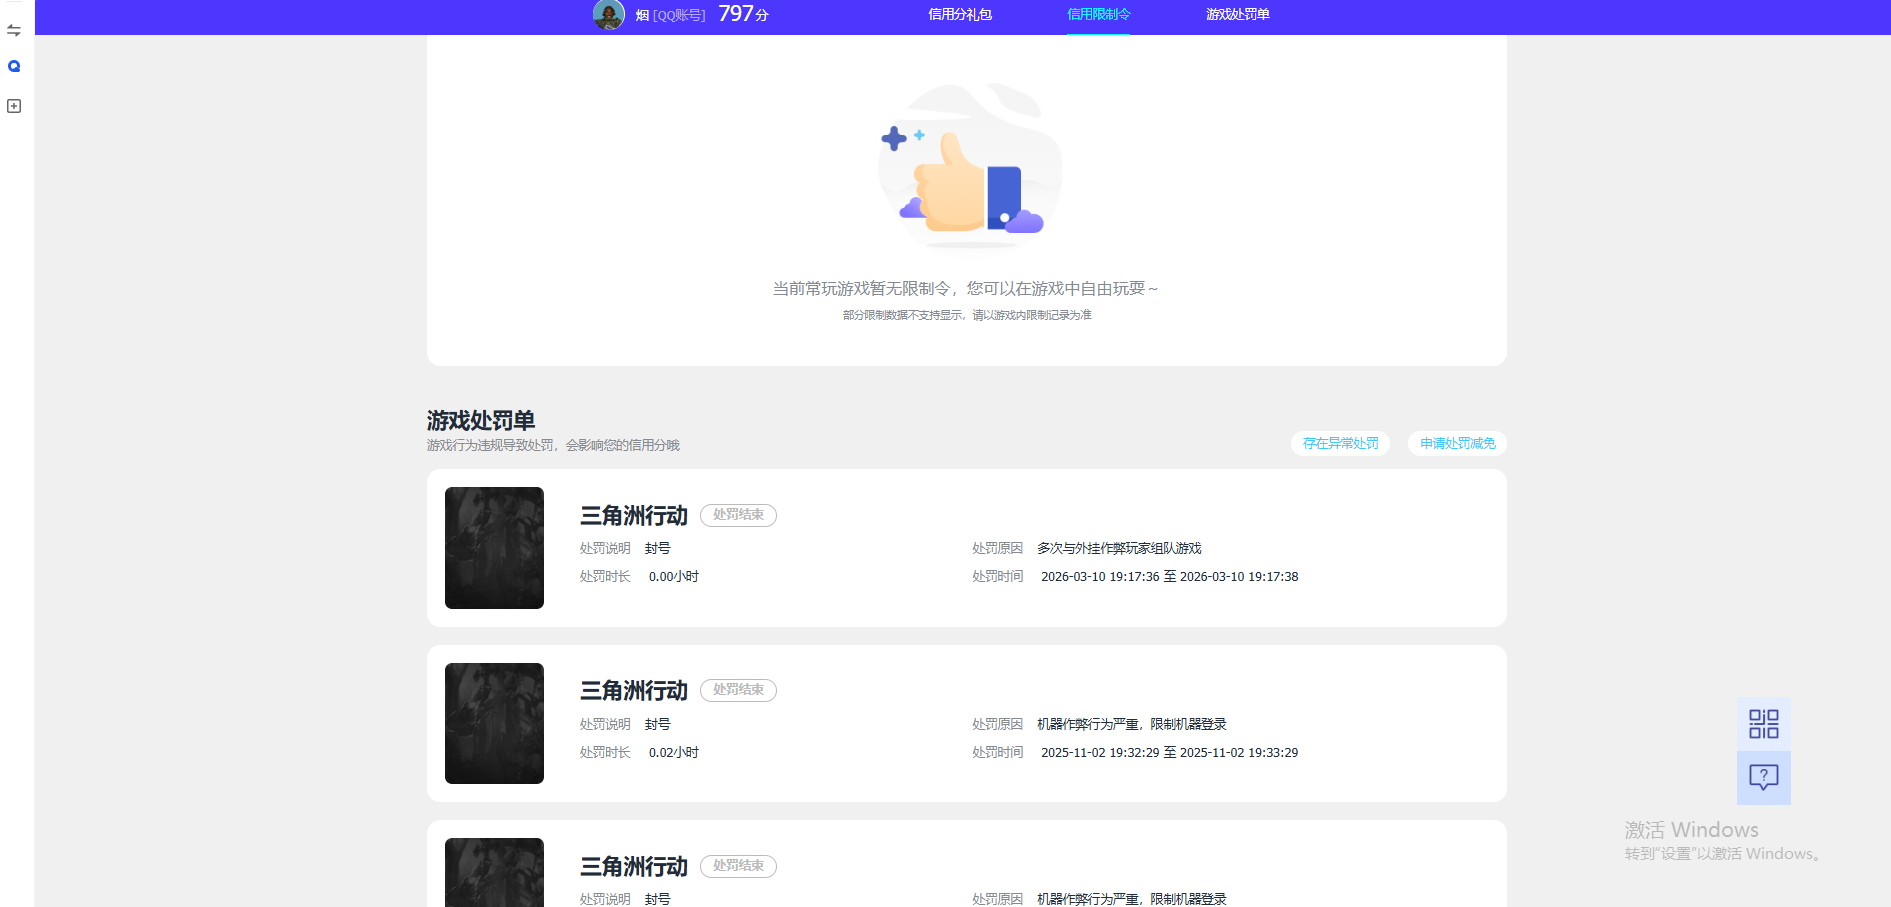Open the user avatar in the top bar

click(608, 15)
